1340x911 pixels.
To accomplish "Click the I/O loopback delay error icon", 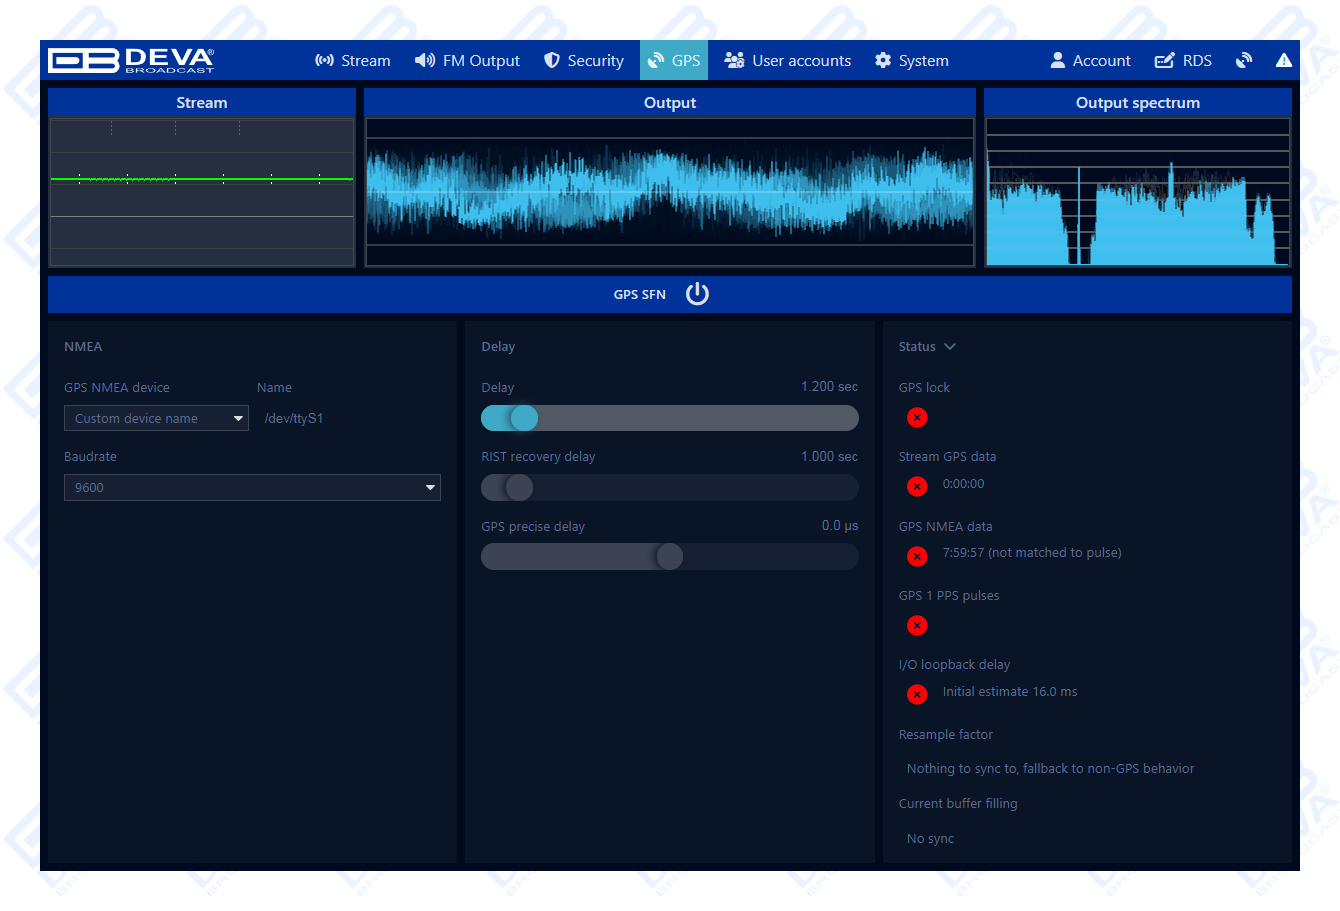I will (917, 694).
